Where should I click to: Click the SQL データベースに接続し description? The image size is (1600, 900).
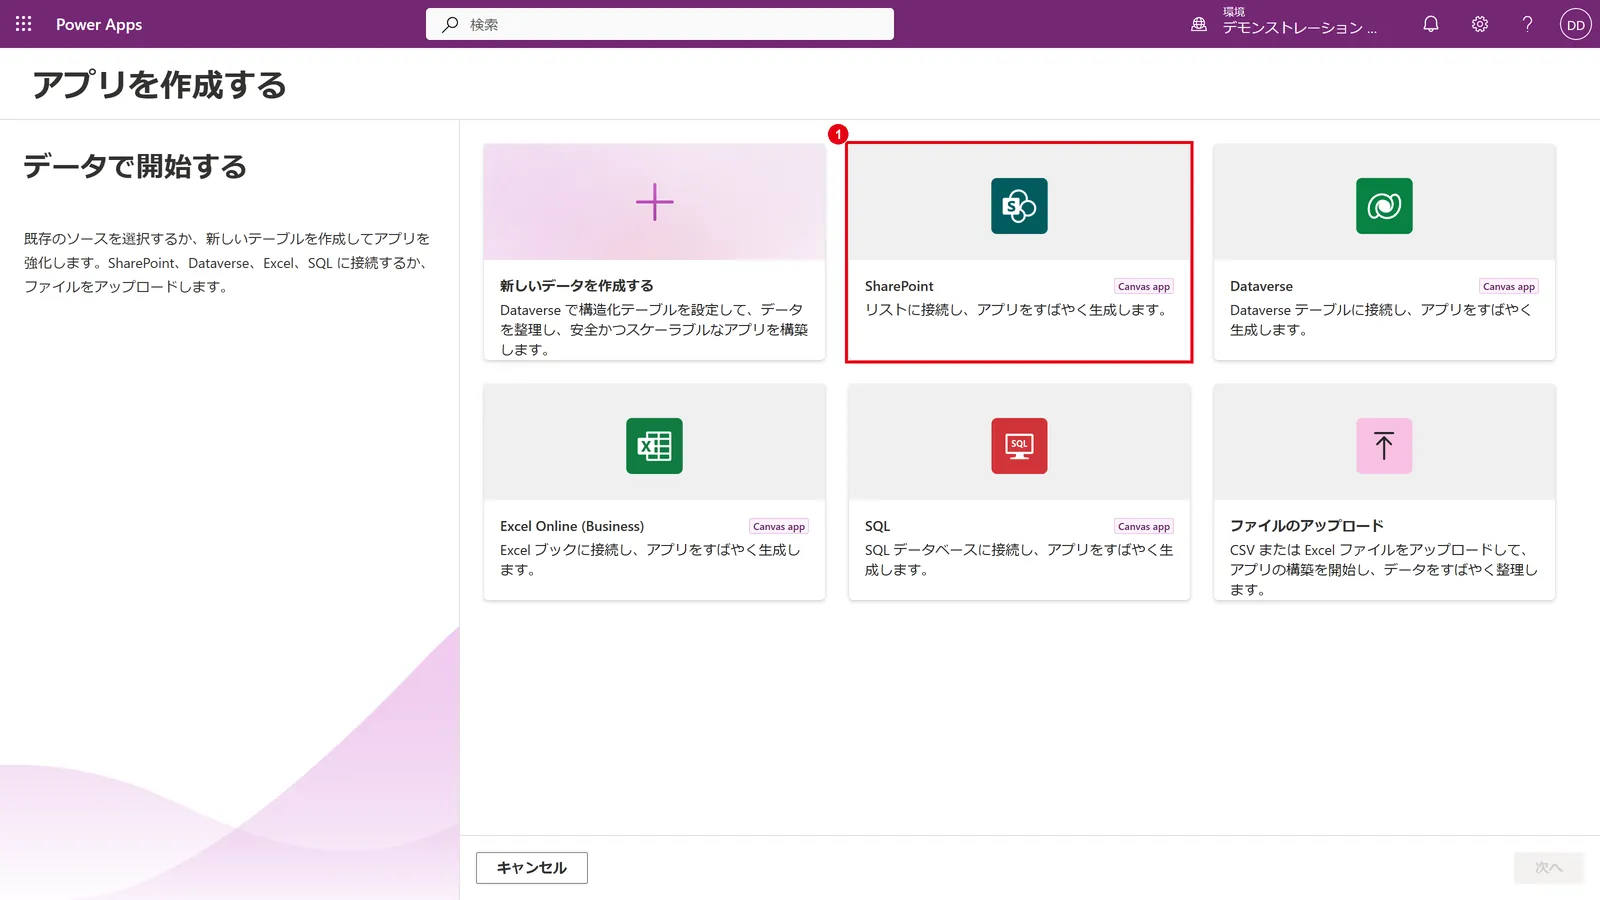[1019, 560]
